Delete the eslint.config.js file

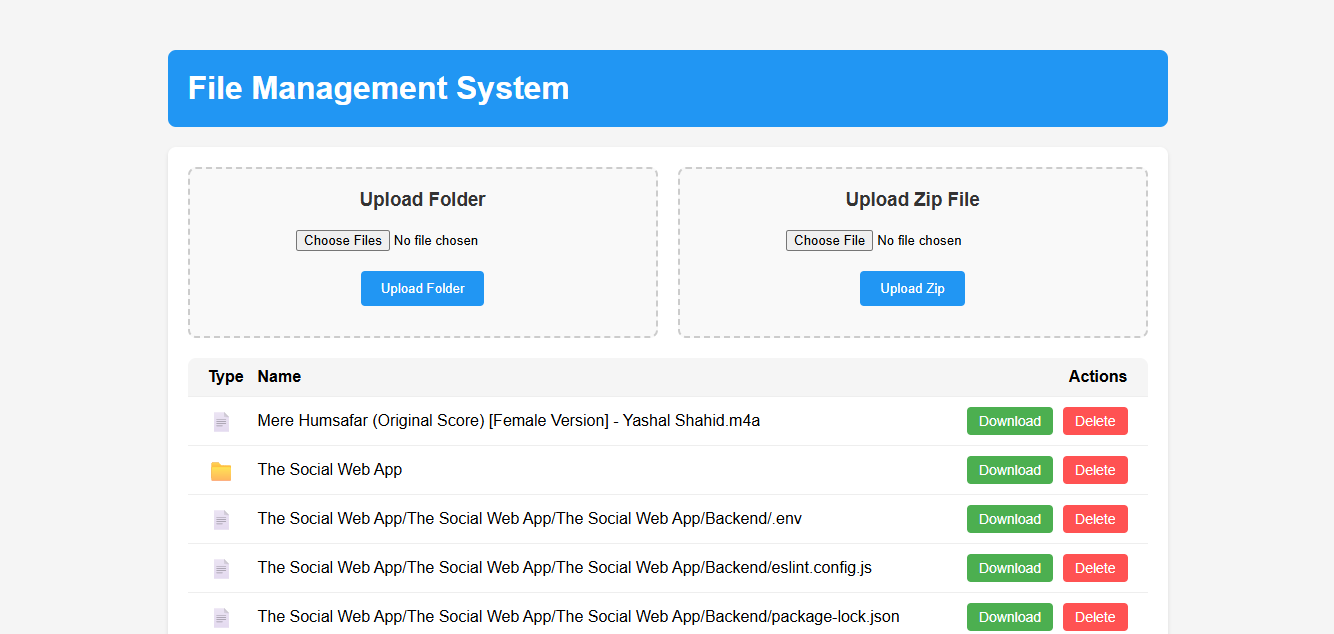click(1095, 568)
